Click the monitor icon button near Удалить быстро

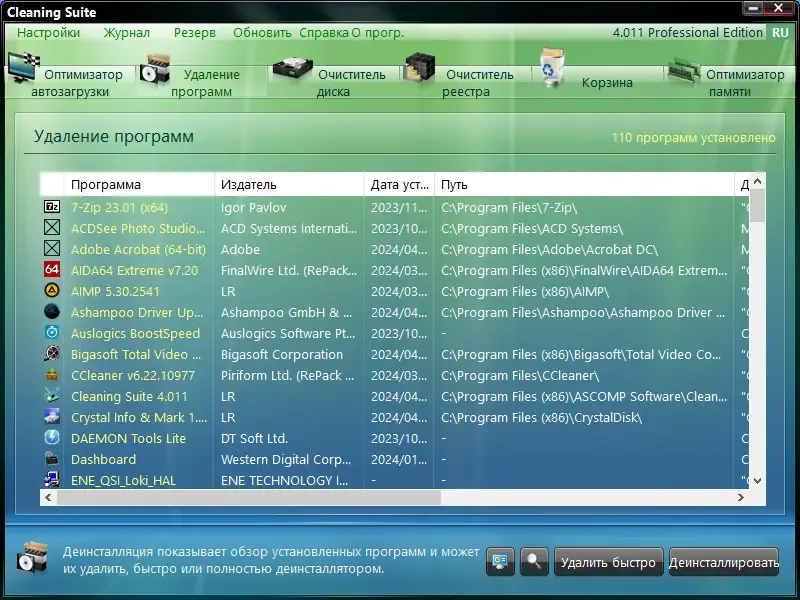500,562
